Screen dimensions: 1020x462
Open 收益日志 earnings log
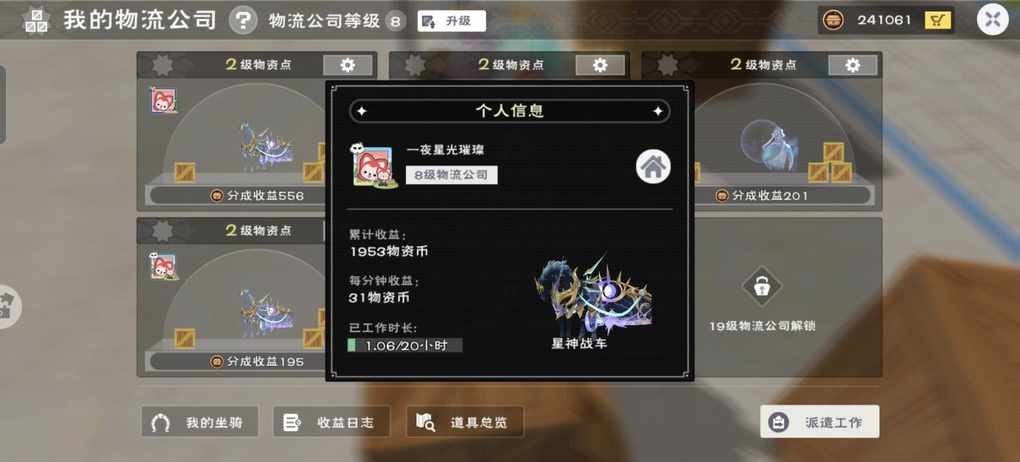pos(332,422)
